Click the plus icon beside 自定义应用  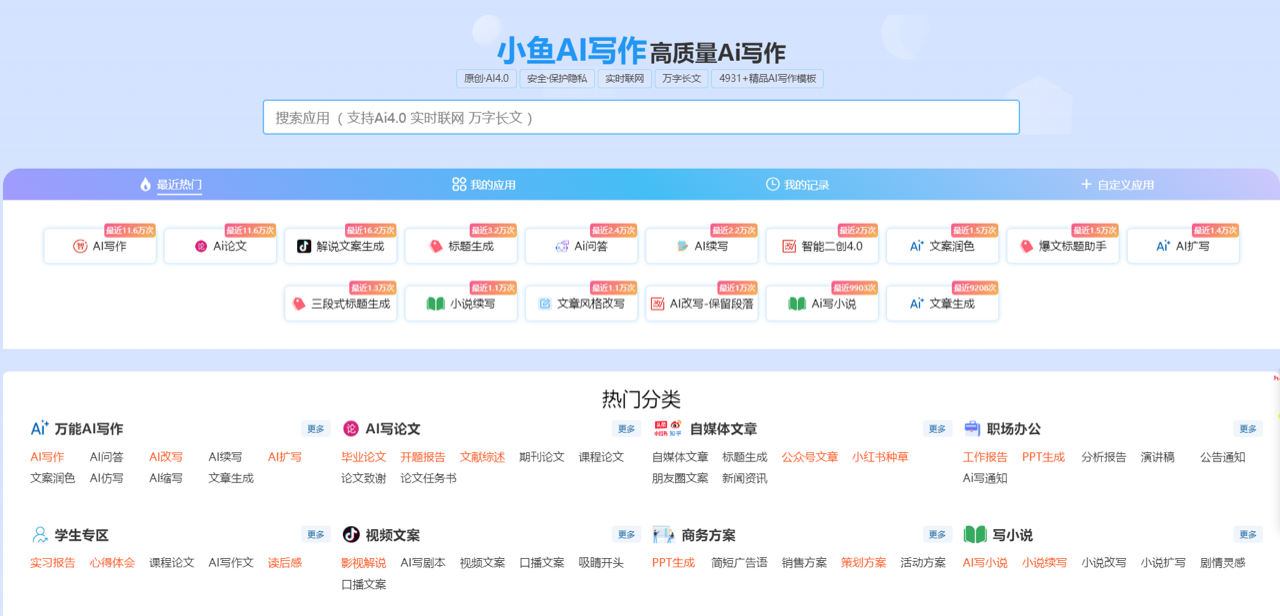[x=1086, y=184]
